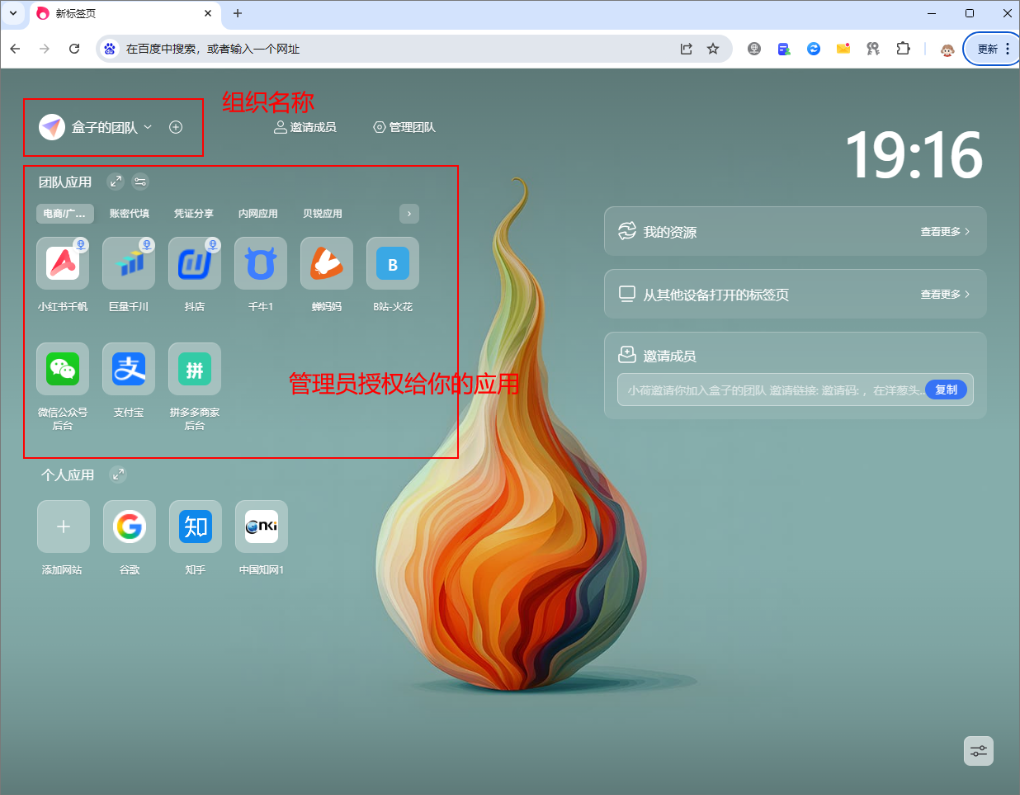Open the 邀请成员 link at top
Image resolution: width=1020 pixels, height=795 pixels.
[305, 127]
